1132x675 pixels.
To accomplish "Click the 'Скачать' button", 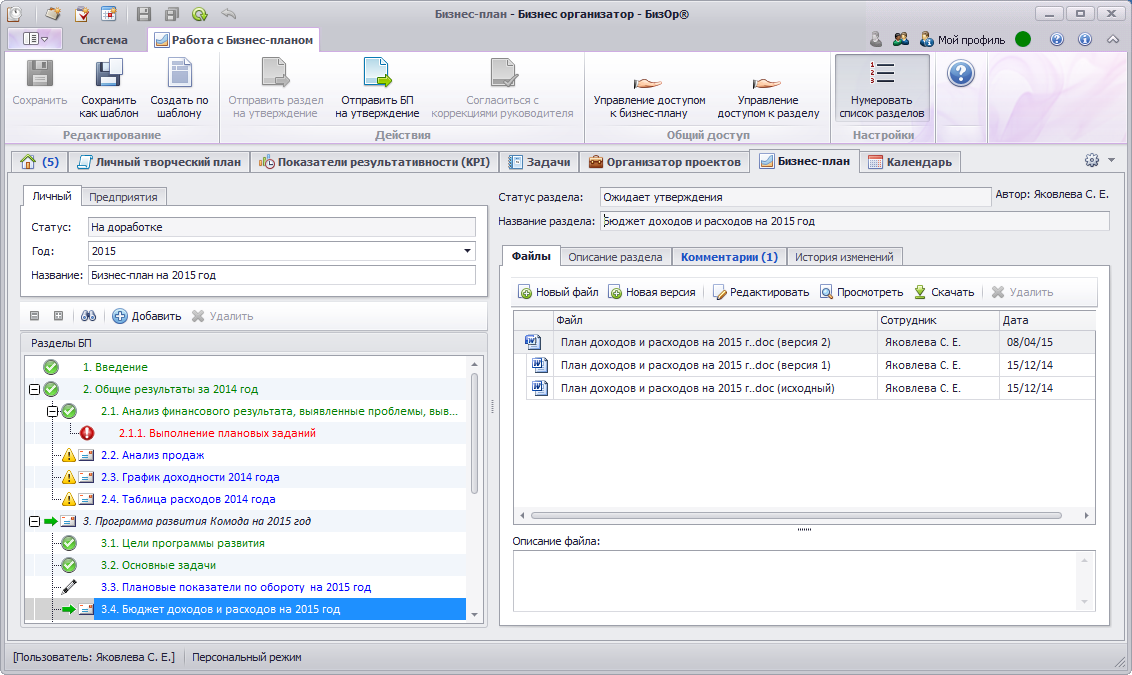I will point(943,292).
